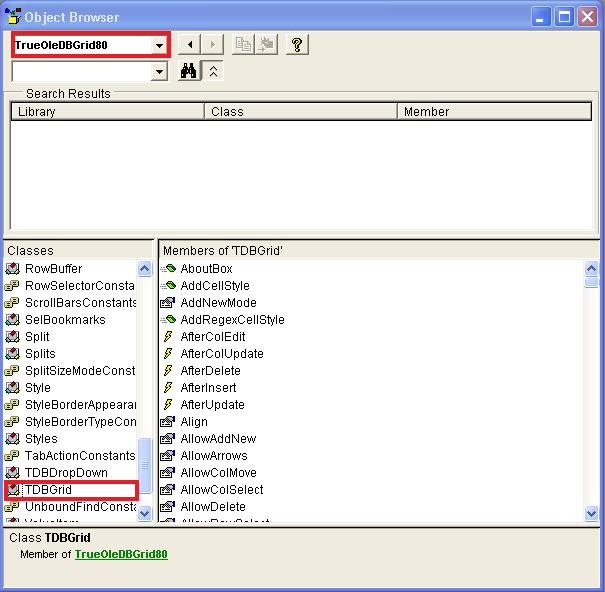Click the Class column header
Viewport: 605px width, 592px height.
pos(300,112)
